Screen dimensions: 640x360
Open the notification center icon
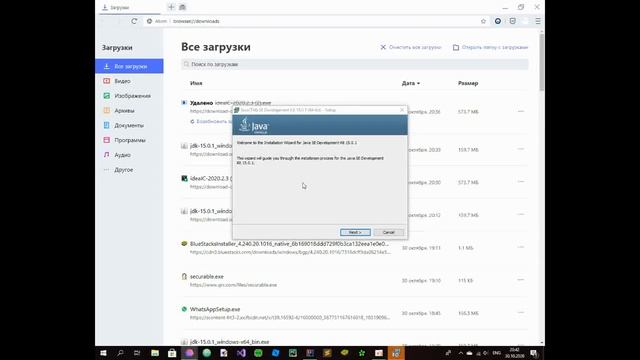[x=533, y=353]
